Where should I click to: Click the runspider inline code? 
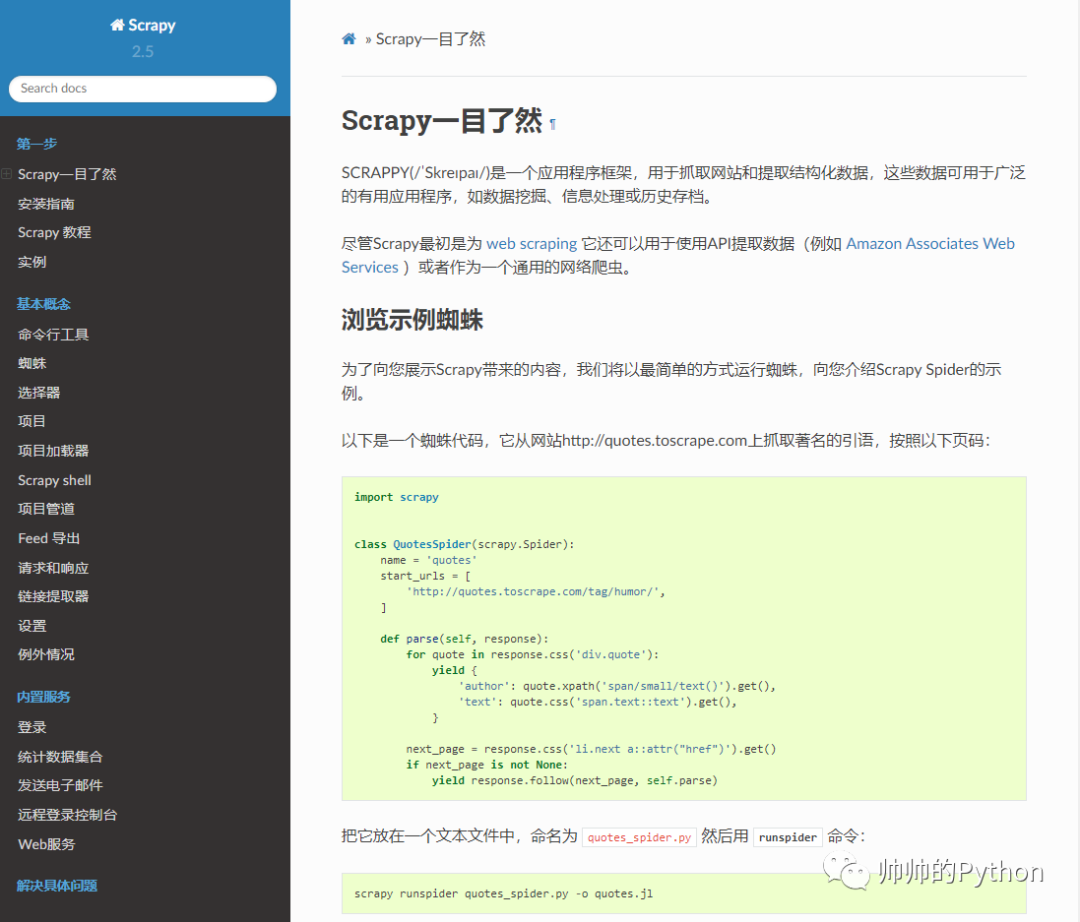787,837
